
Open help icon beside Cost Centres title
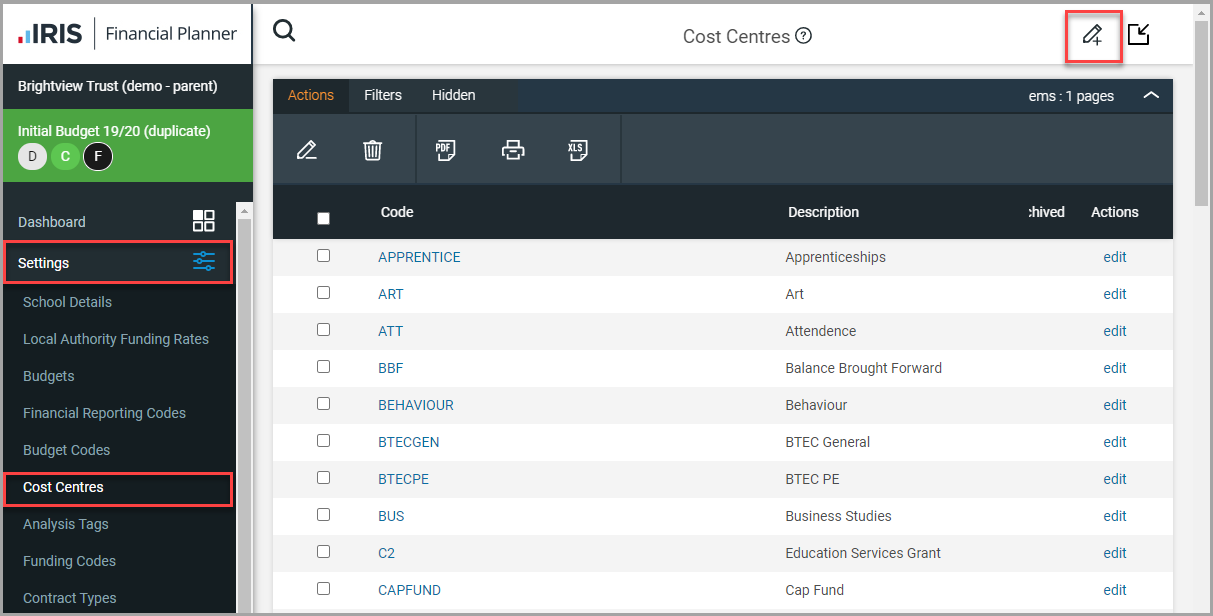pyautogui.click(x=803, y=36)
